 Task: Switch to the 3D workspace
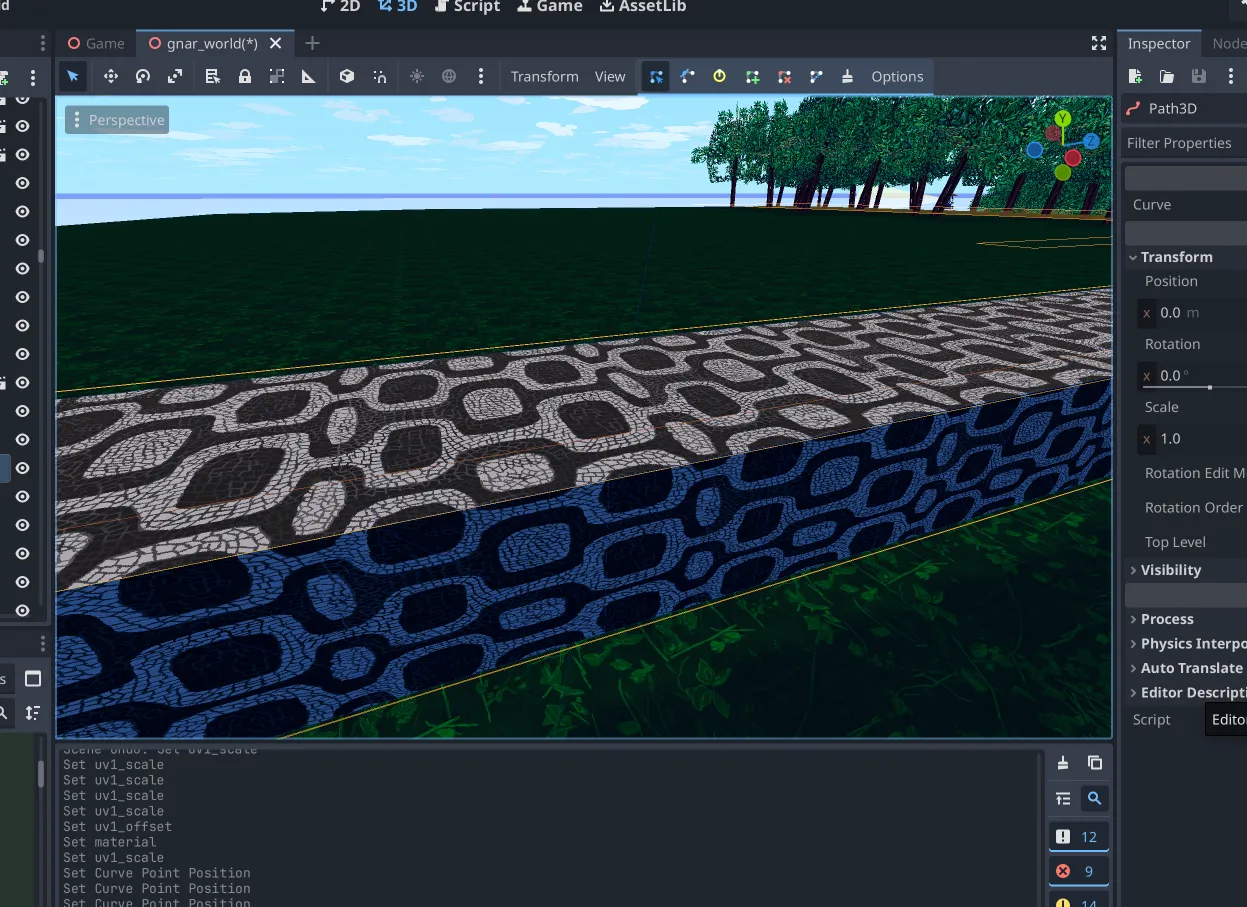point(398,6)
